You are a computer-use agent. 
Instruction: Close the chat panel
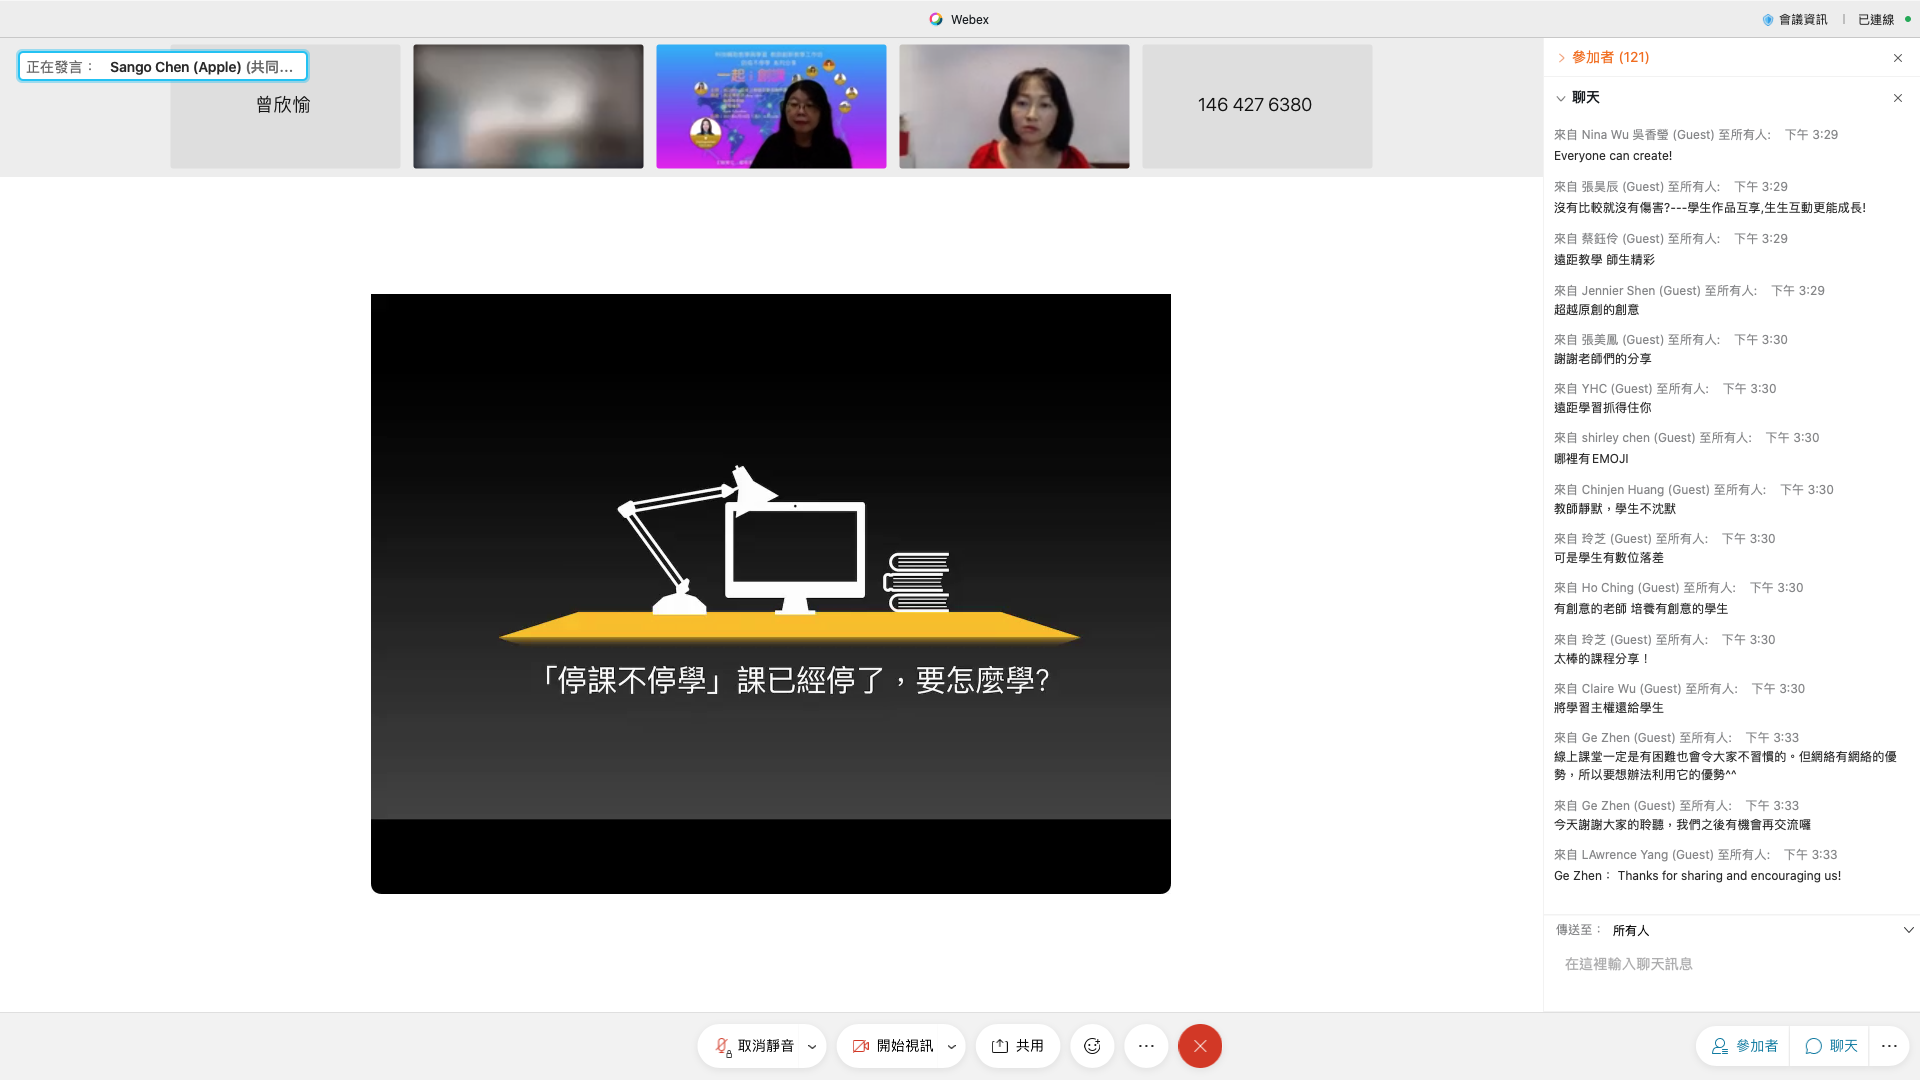(1897, 98)
